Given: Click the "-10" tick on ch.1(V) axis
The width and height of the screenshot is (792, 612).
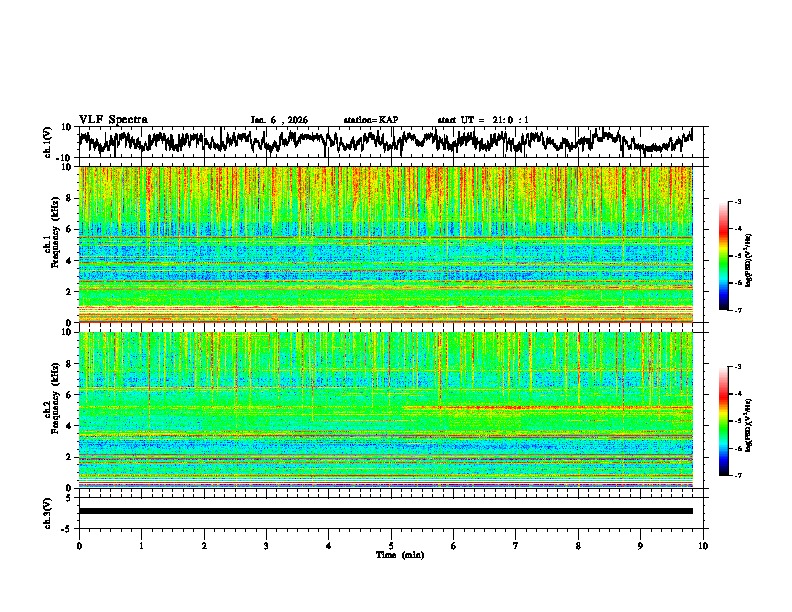Looking at the screenshot, I should pyautogui.click(x=65, y=158).
